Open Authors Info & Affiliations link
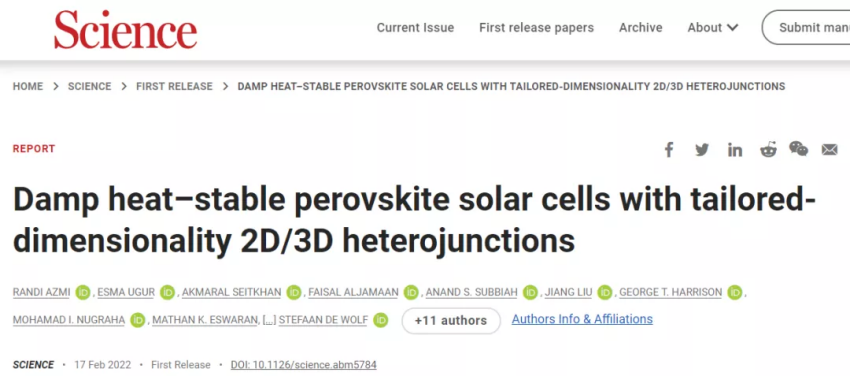 [x=582, y=320]
